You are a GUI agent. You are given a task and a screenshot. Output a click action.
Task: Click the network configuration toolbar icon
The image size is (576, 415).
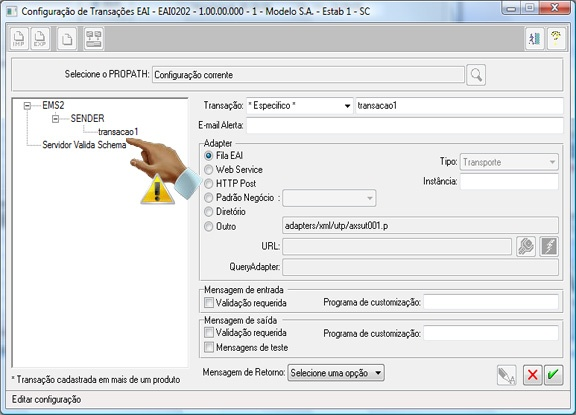[94, 38]
